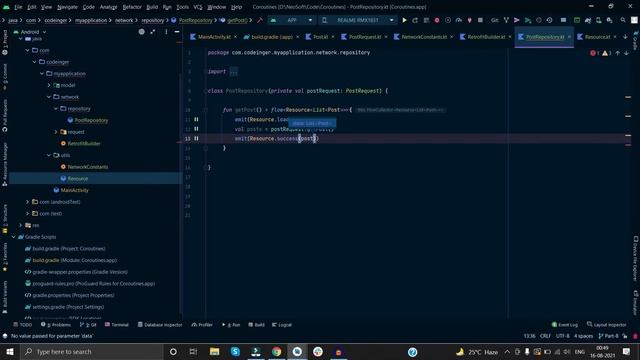Select RetrofitBuilder in the project tree
The image size is (640, 360).
84,144
